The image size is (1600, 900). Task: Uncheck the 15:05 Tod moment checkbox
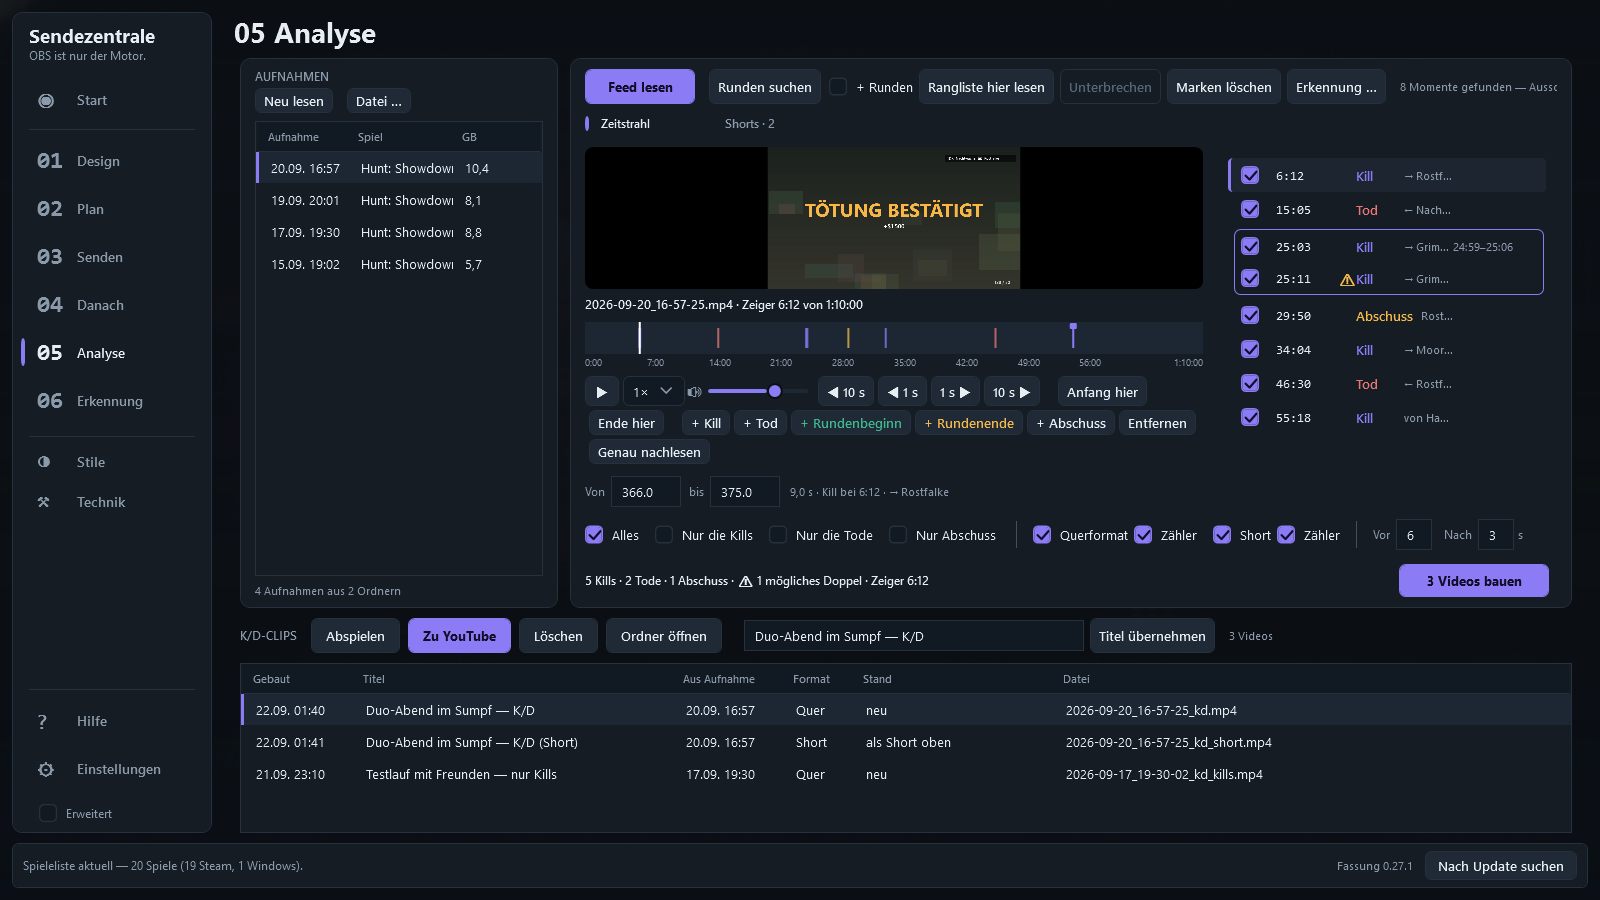click(x=1250, y=209)
